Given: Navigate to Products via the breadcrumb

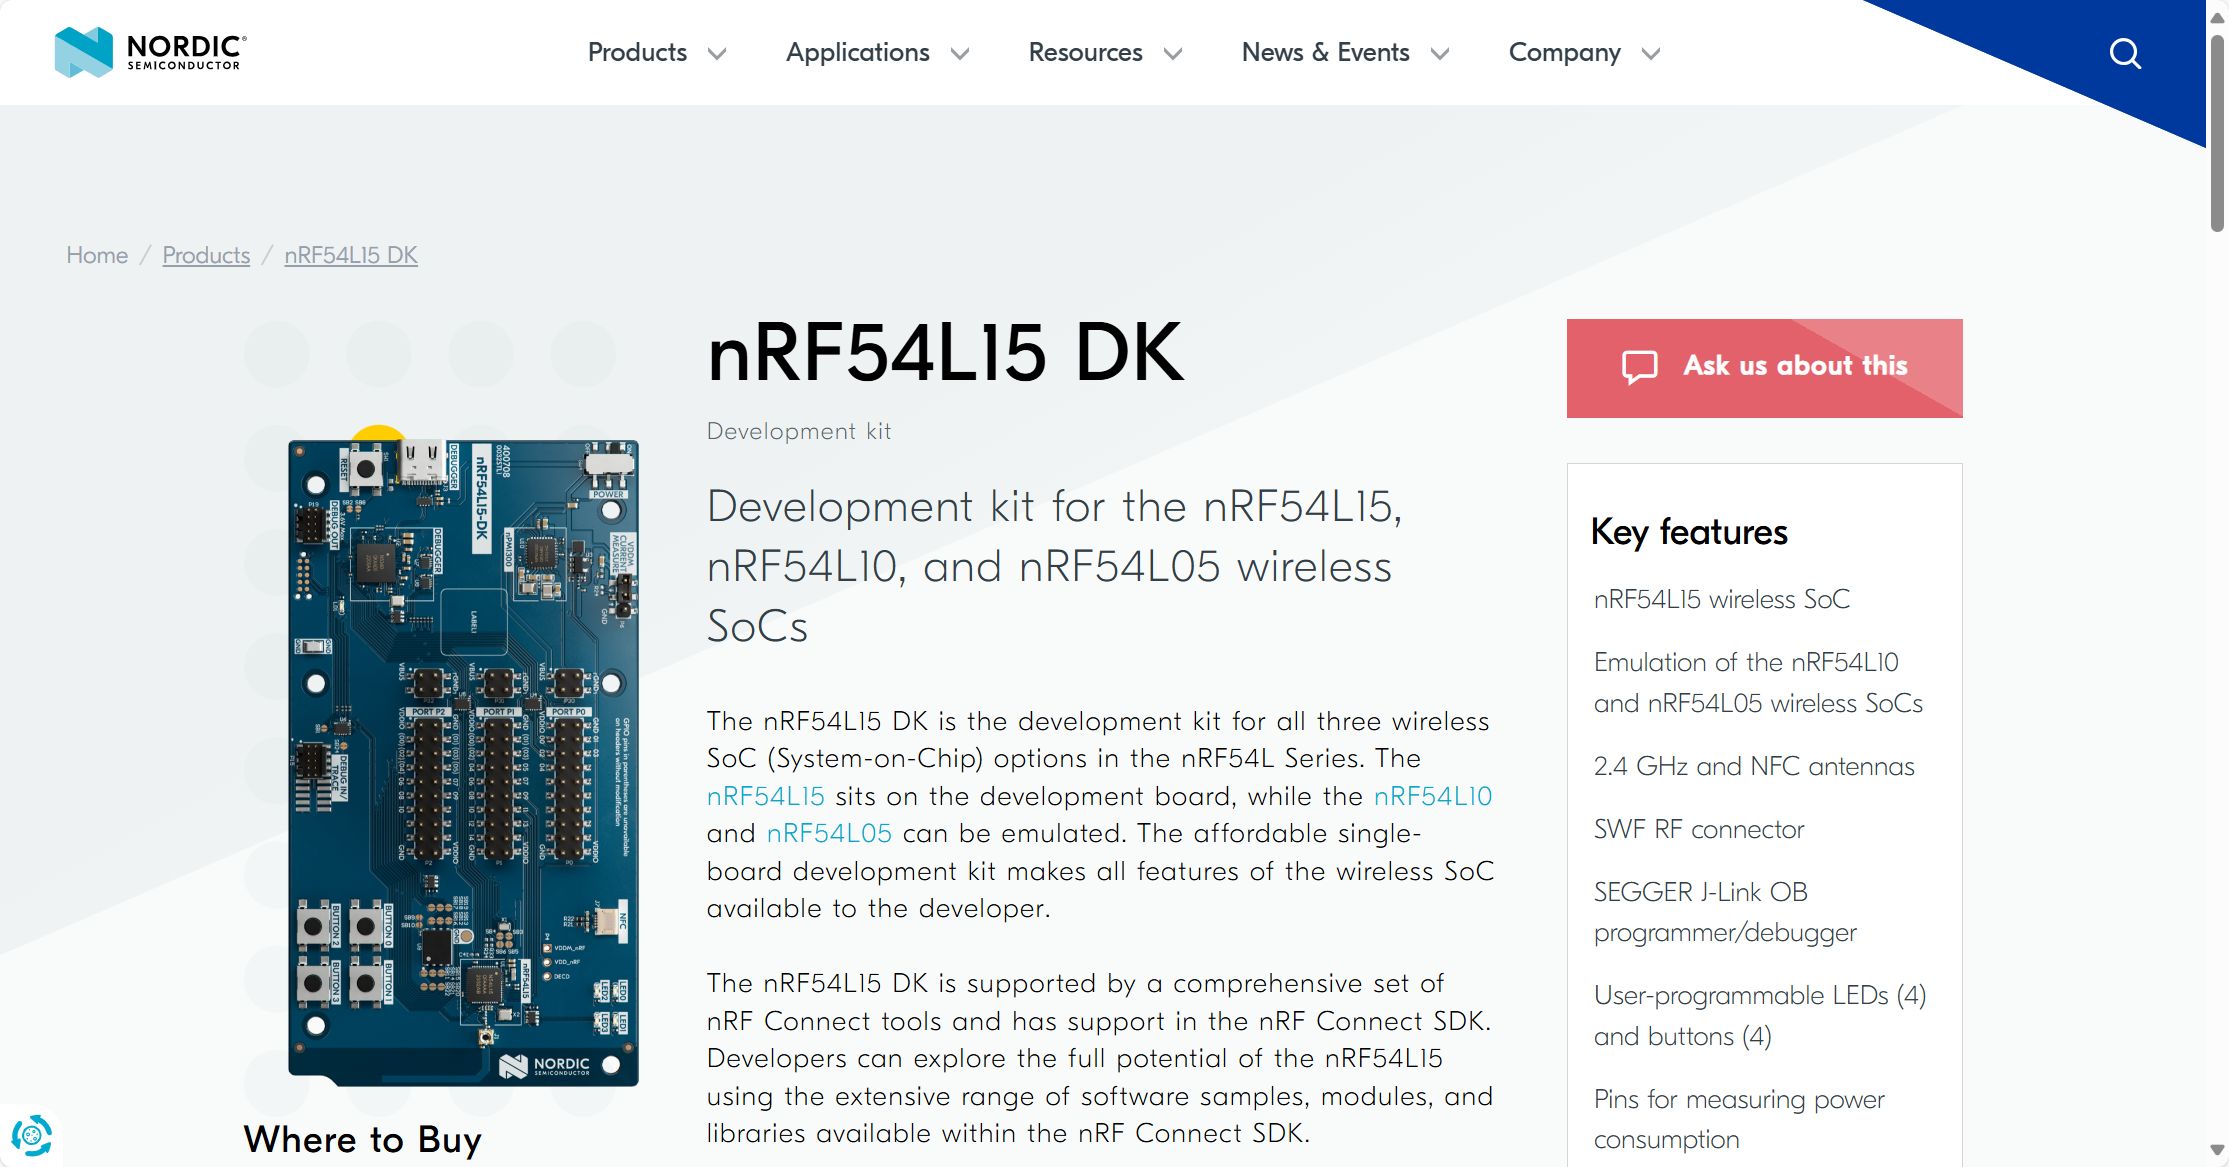Looking at the screenshot, I should tap(206, 255).
